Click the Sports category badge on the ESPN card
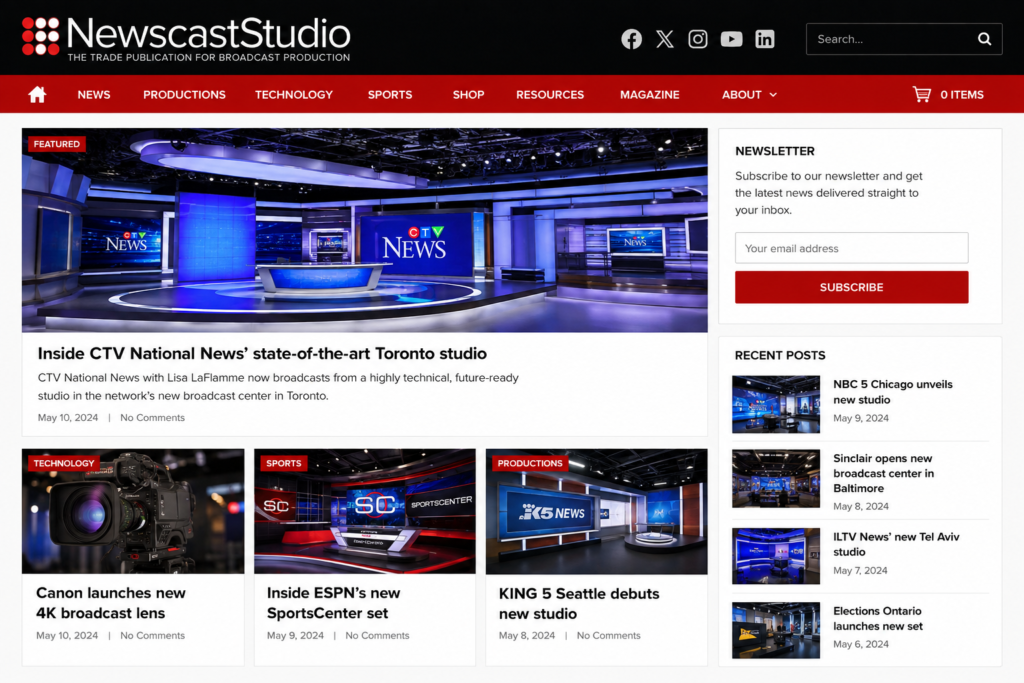Screen dimensions: 1024x683 (x=283, y=463)
